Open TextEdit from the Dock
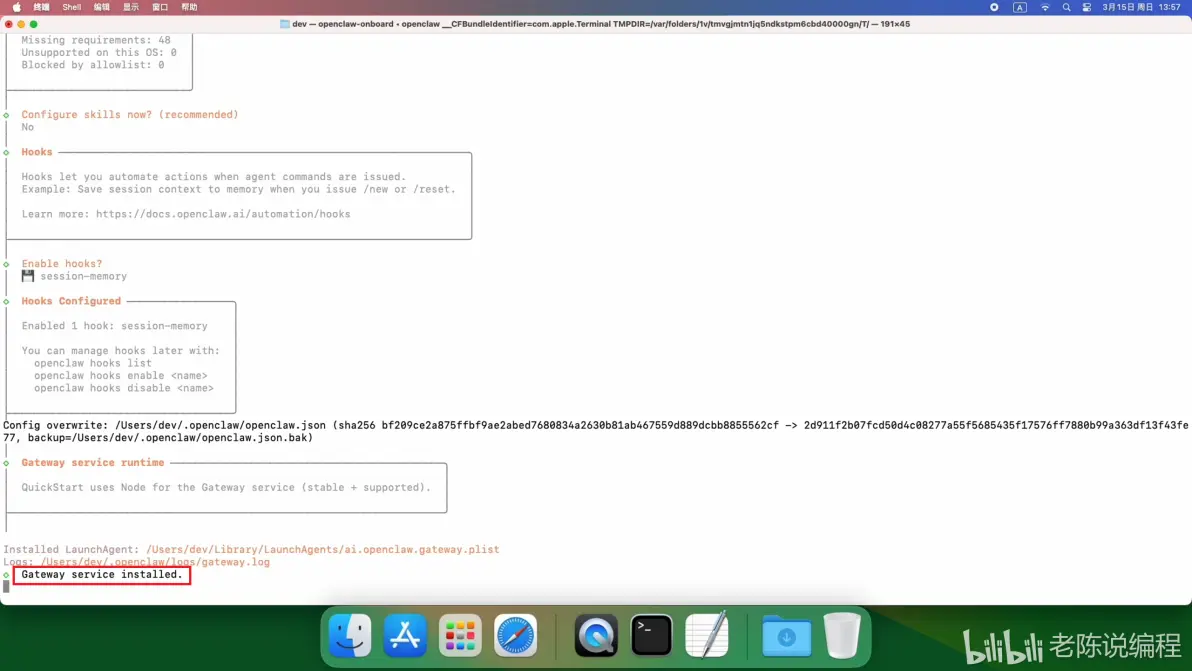This screenshot has width=1192, height=671. (x=706, y=635)
